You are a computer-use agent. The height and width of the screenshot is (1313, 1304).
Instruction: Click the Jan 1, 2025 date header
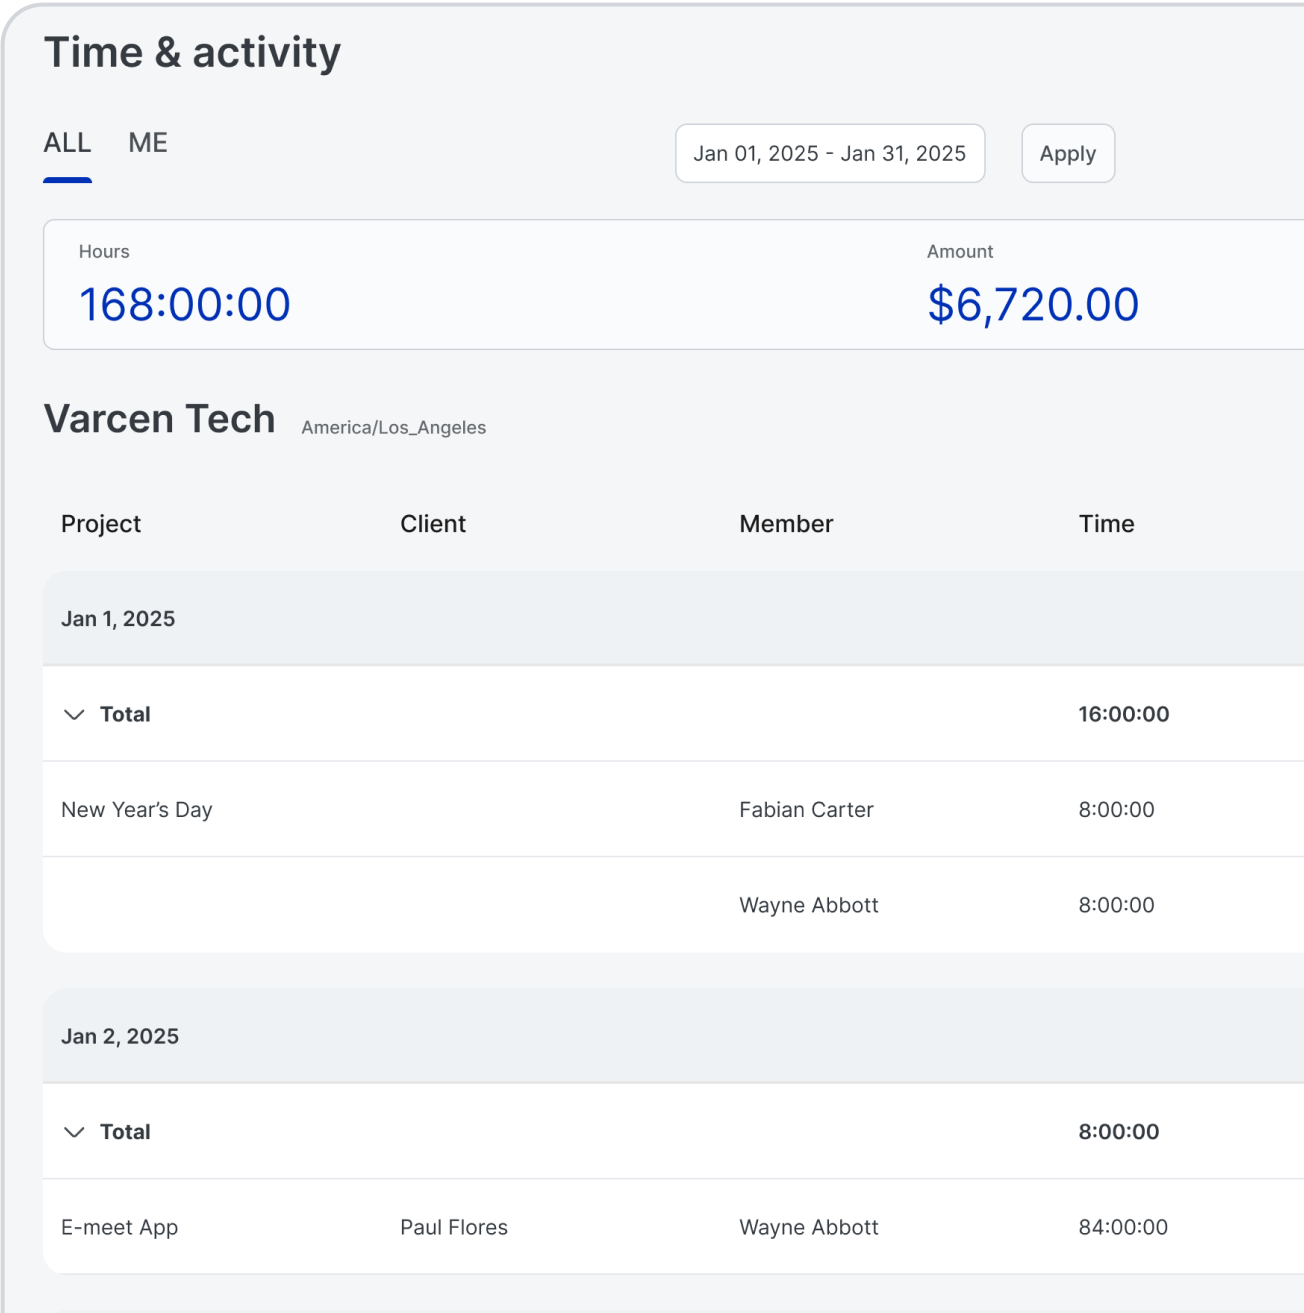tap(118, 619)
